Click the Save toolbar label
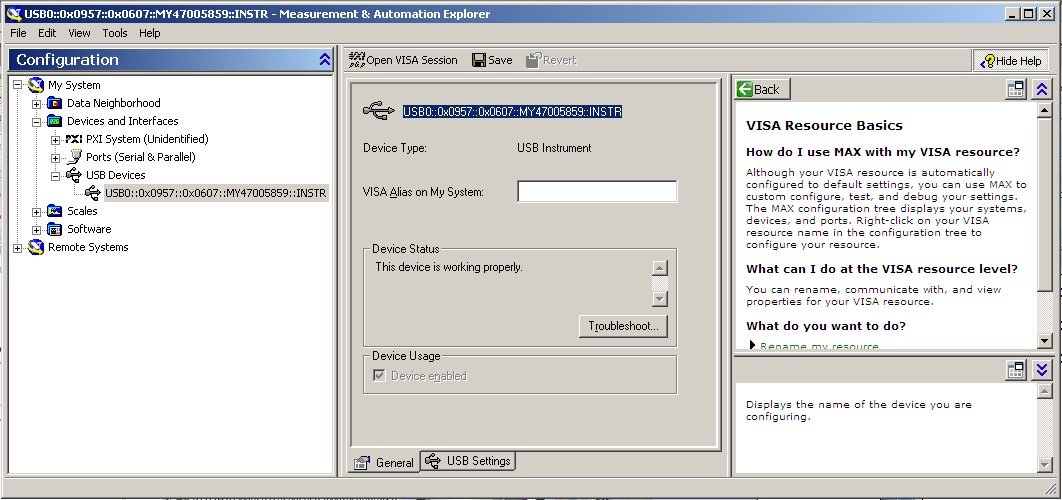Viewport: 1062px width, 500px height. click(500, 60)
